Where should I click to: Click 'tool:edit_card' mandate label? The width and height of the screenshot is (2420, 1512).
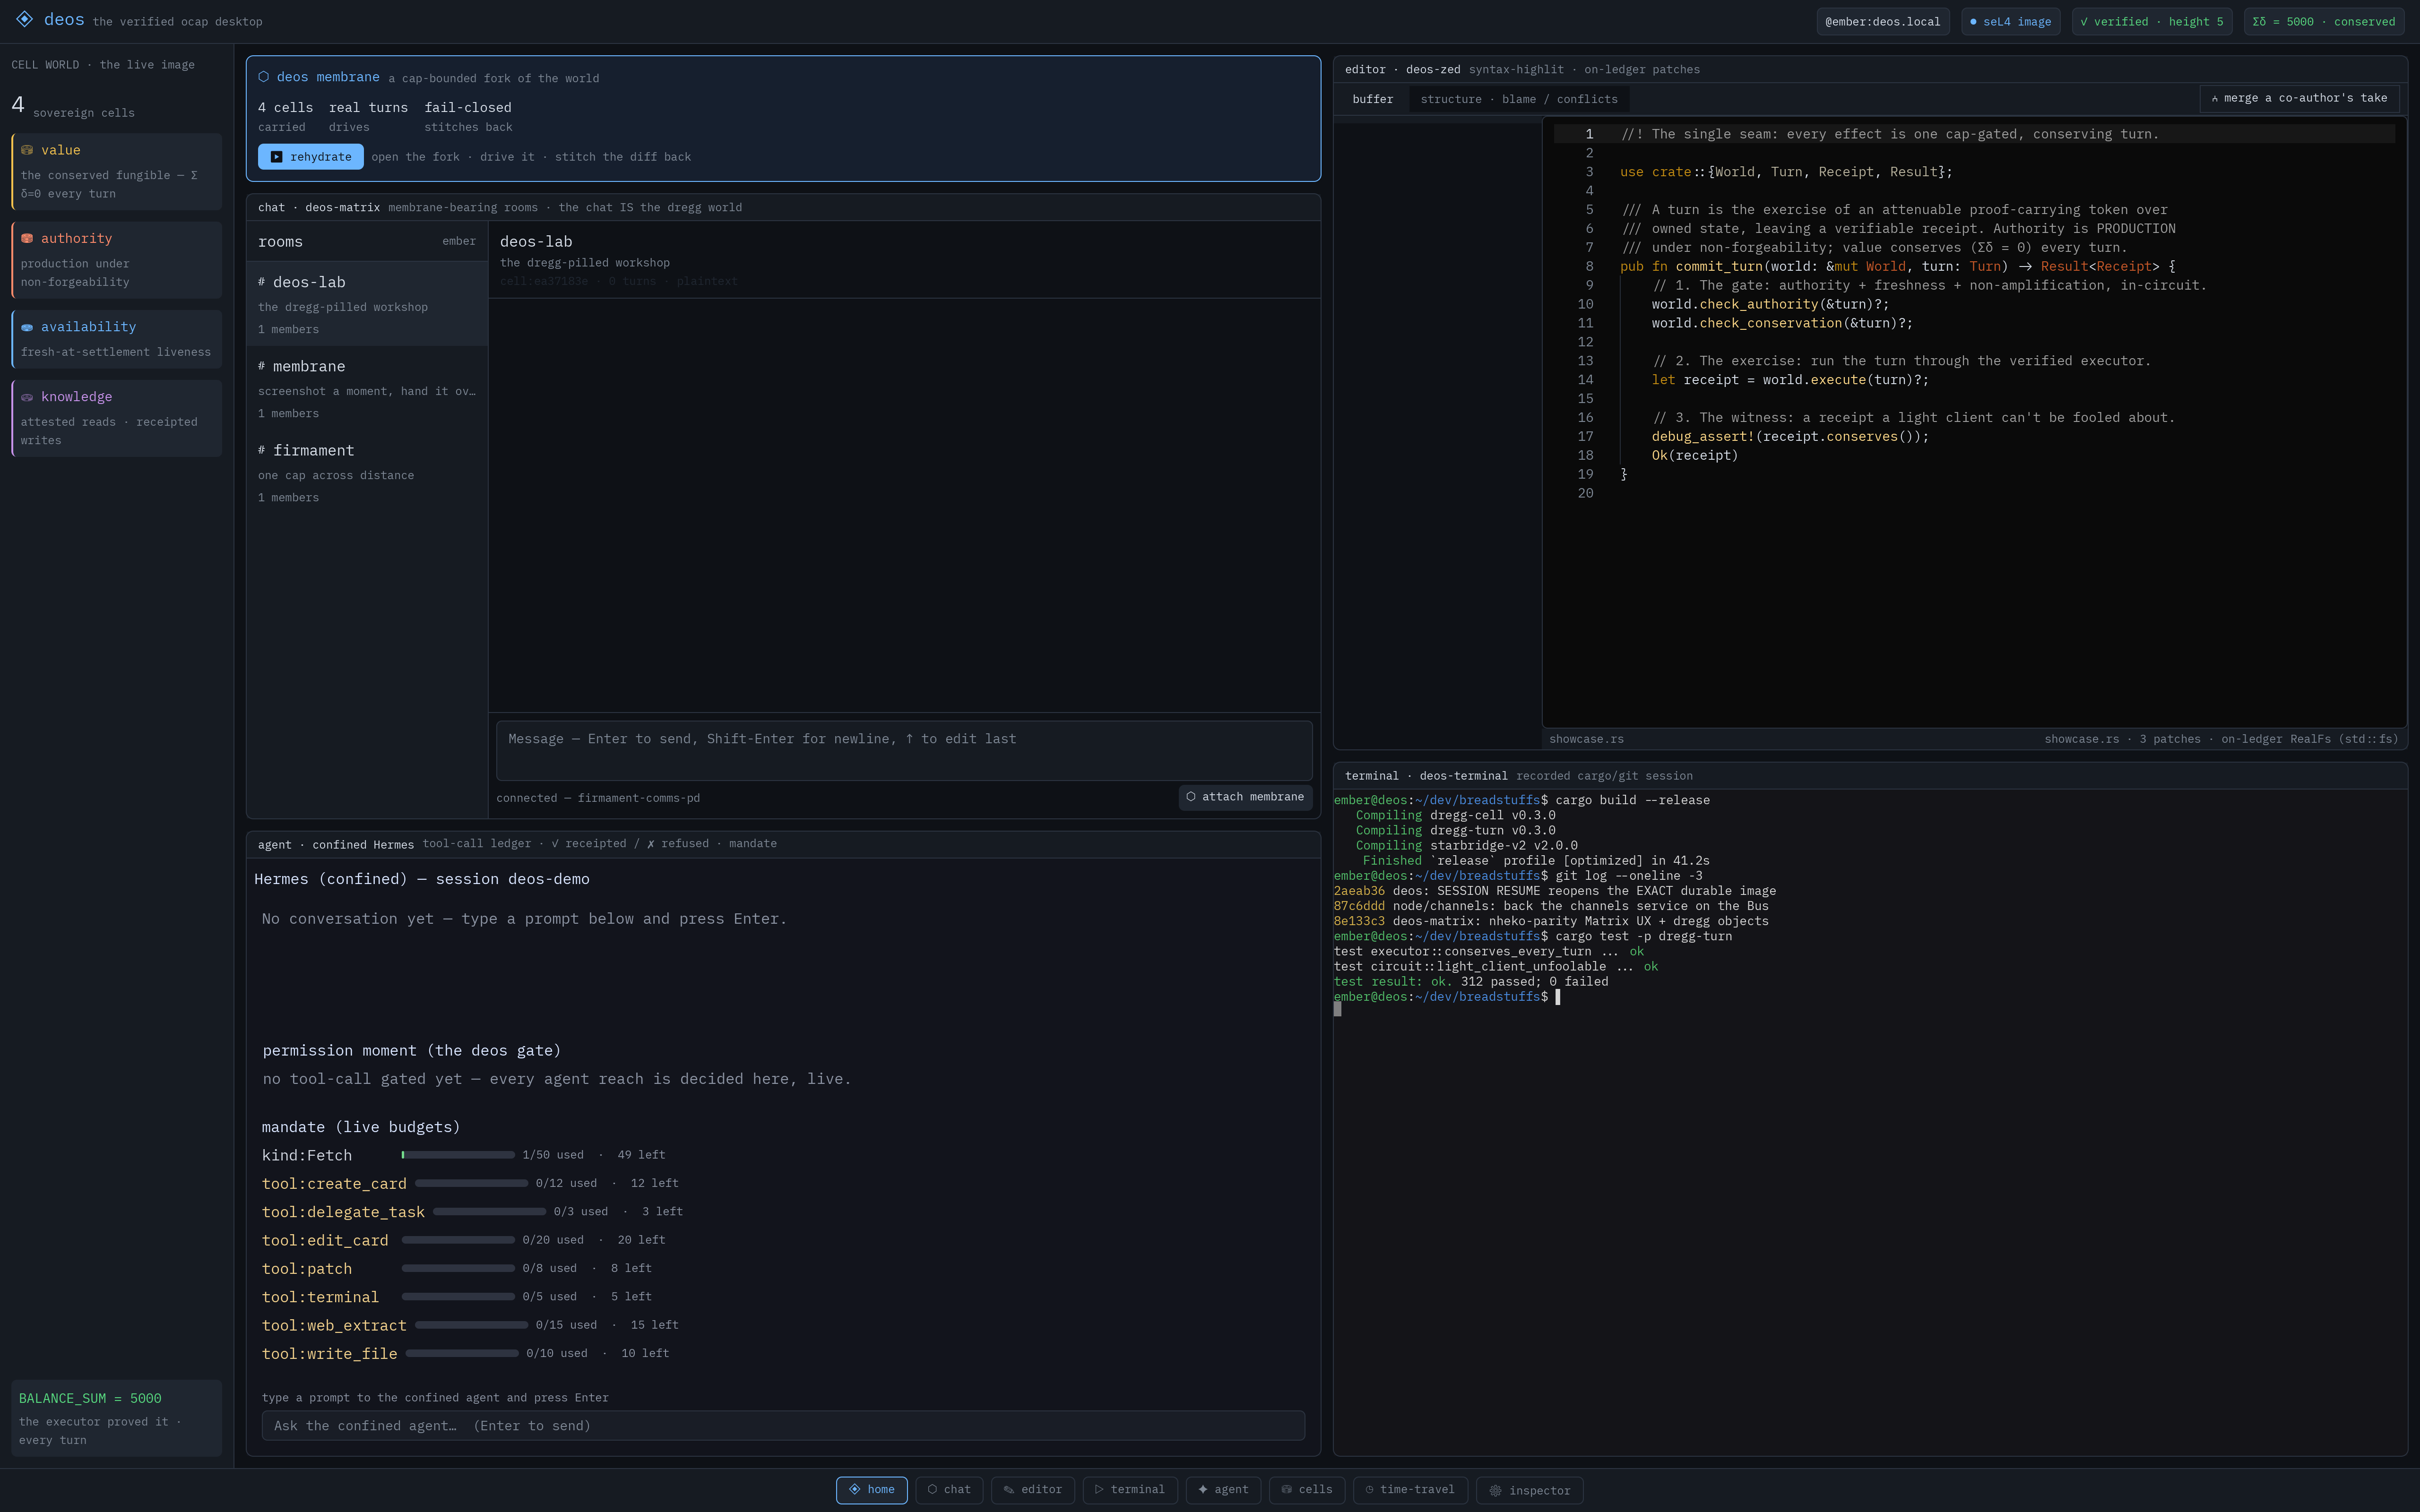click(x=325, y=1240)
